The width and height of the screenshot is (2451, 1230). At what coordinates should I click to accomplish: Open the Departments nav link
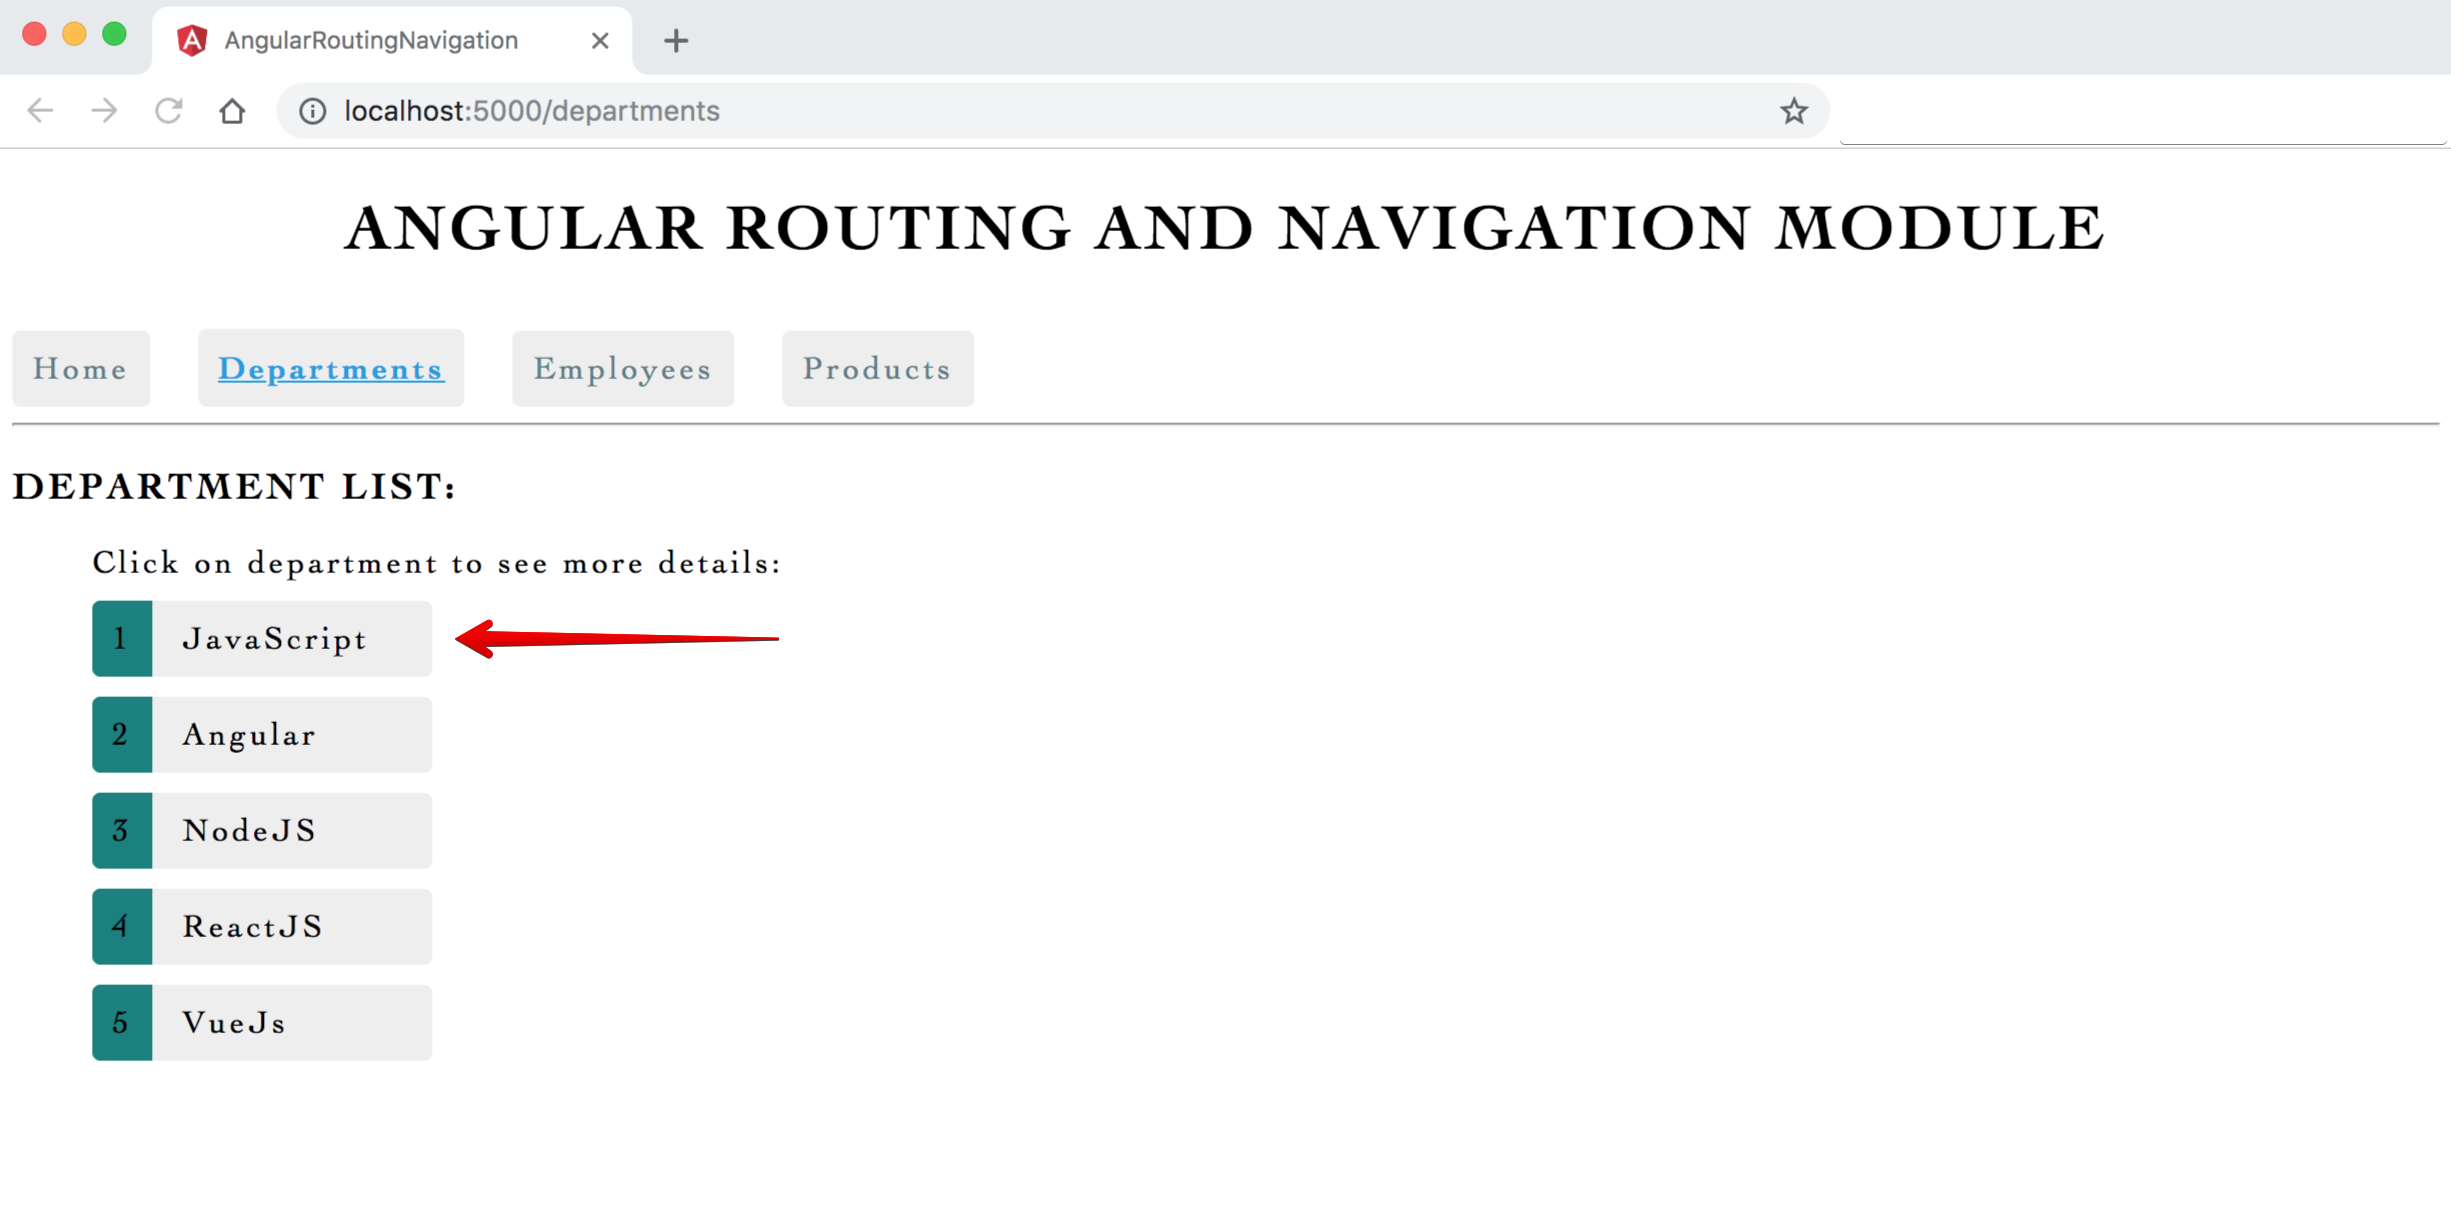(331, 369)
